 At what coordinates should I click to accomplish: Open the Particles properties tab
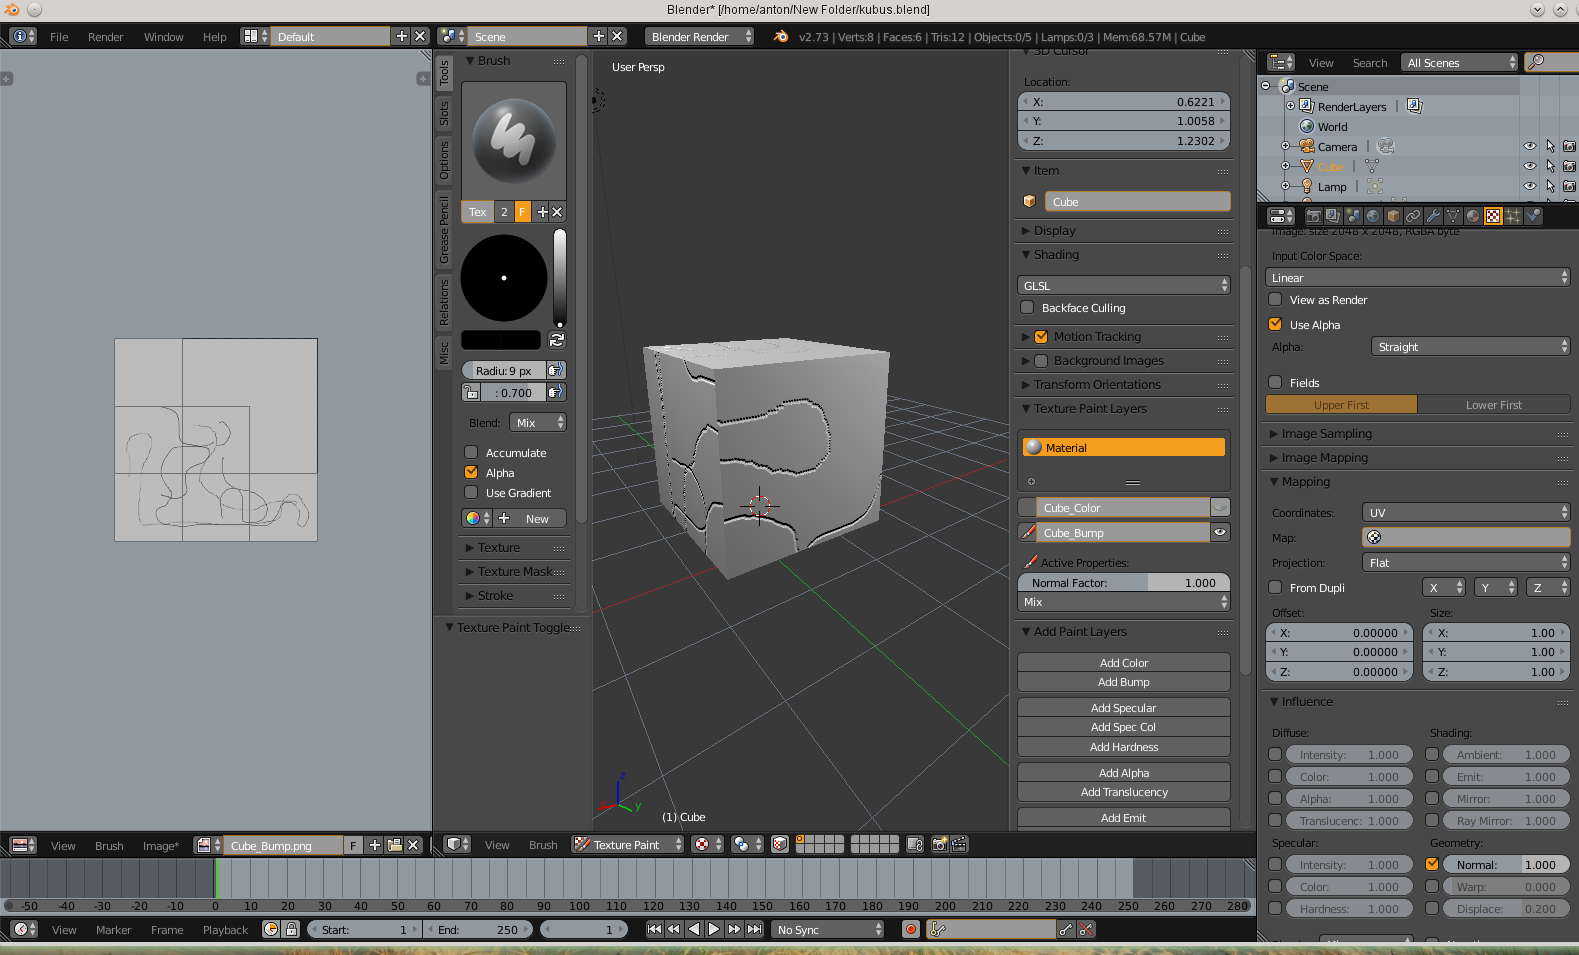[x=1513, y=216]
